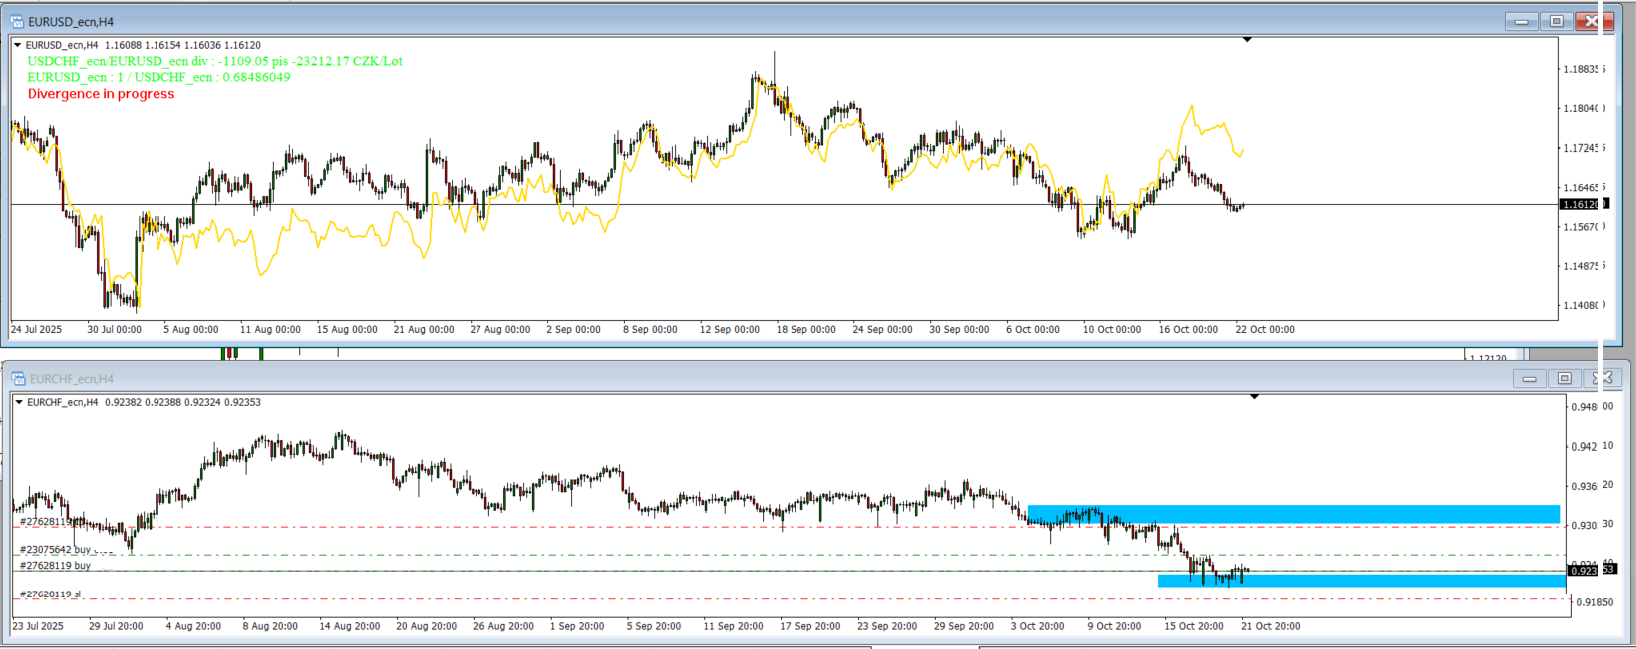Open dropdown arrow beside EURUSD_ecn,H4 chart label
The image size is (1636, 649).
coord(18,45)
